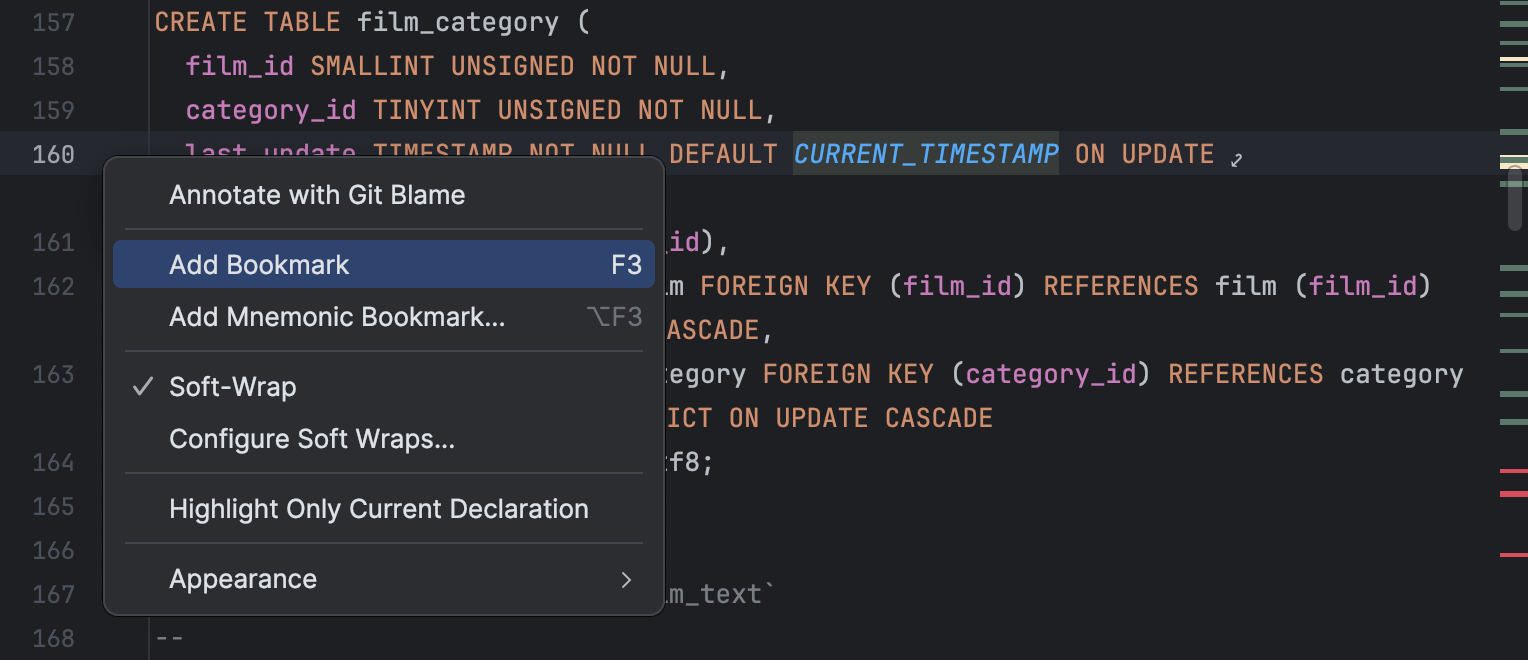The width and height of the screenshot is (1528, 660).
Task: Select 'Add Bookmark' from the context menu
Action: coord(260,264)
